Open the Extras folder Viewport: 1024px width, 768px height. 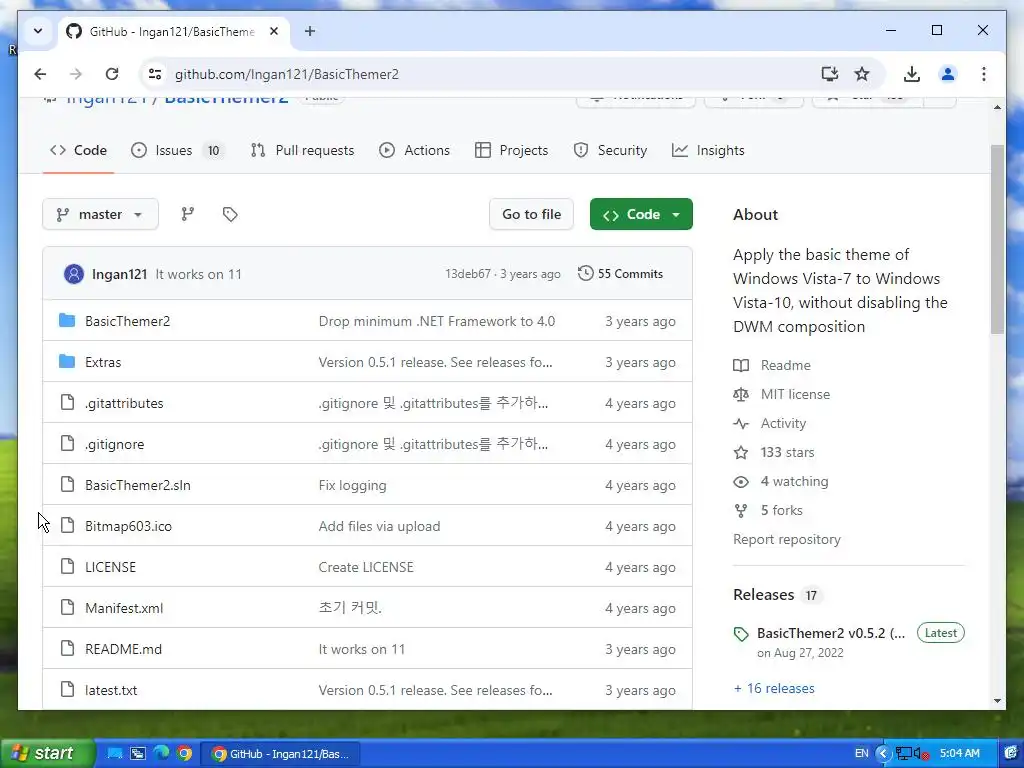click(103, 362)
